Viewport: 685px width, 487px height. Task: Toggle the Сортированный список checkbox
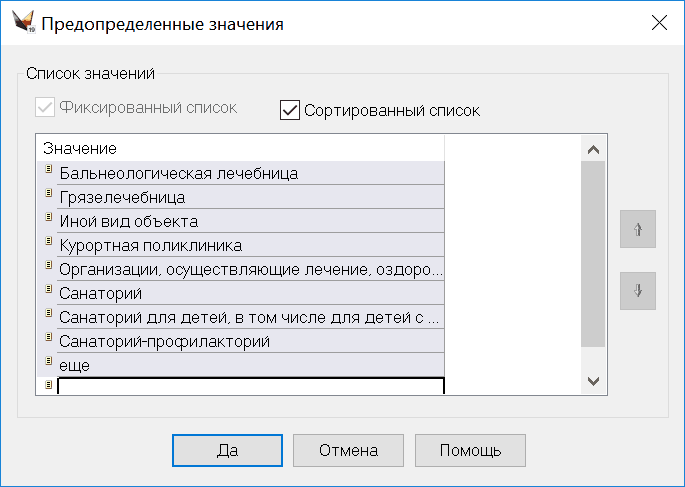click(x=290, y=110)
